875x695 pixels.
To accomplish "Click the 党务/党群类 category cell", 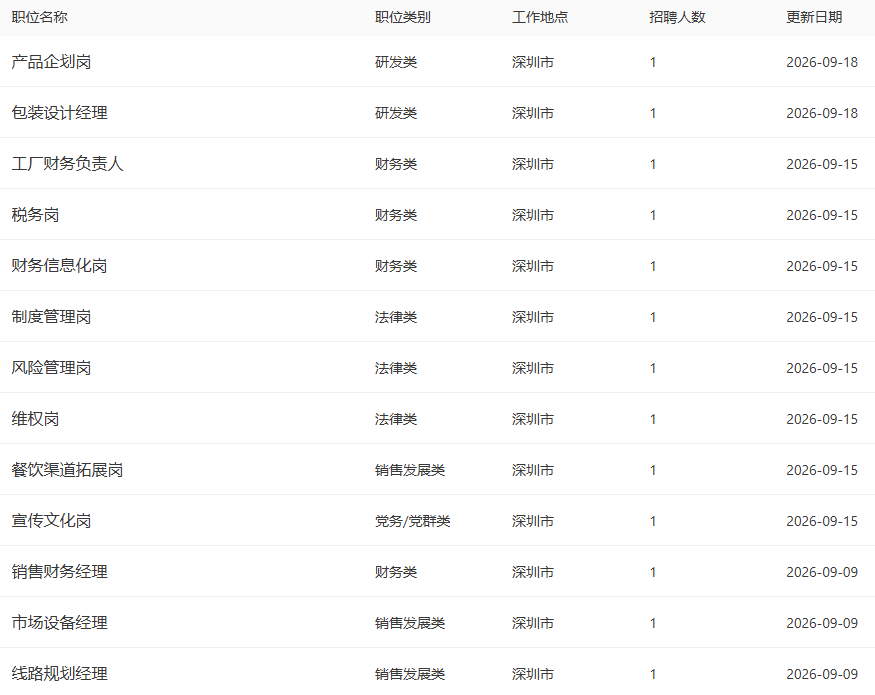I will pyautogui.click(x=413, y=521).
